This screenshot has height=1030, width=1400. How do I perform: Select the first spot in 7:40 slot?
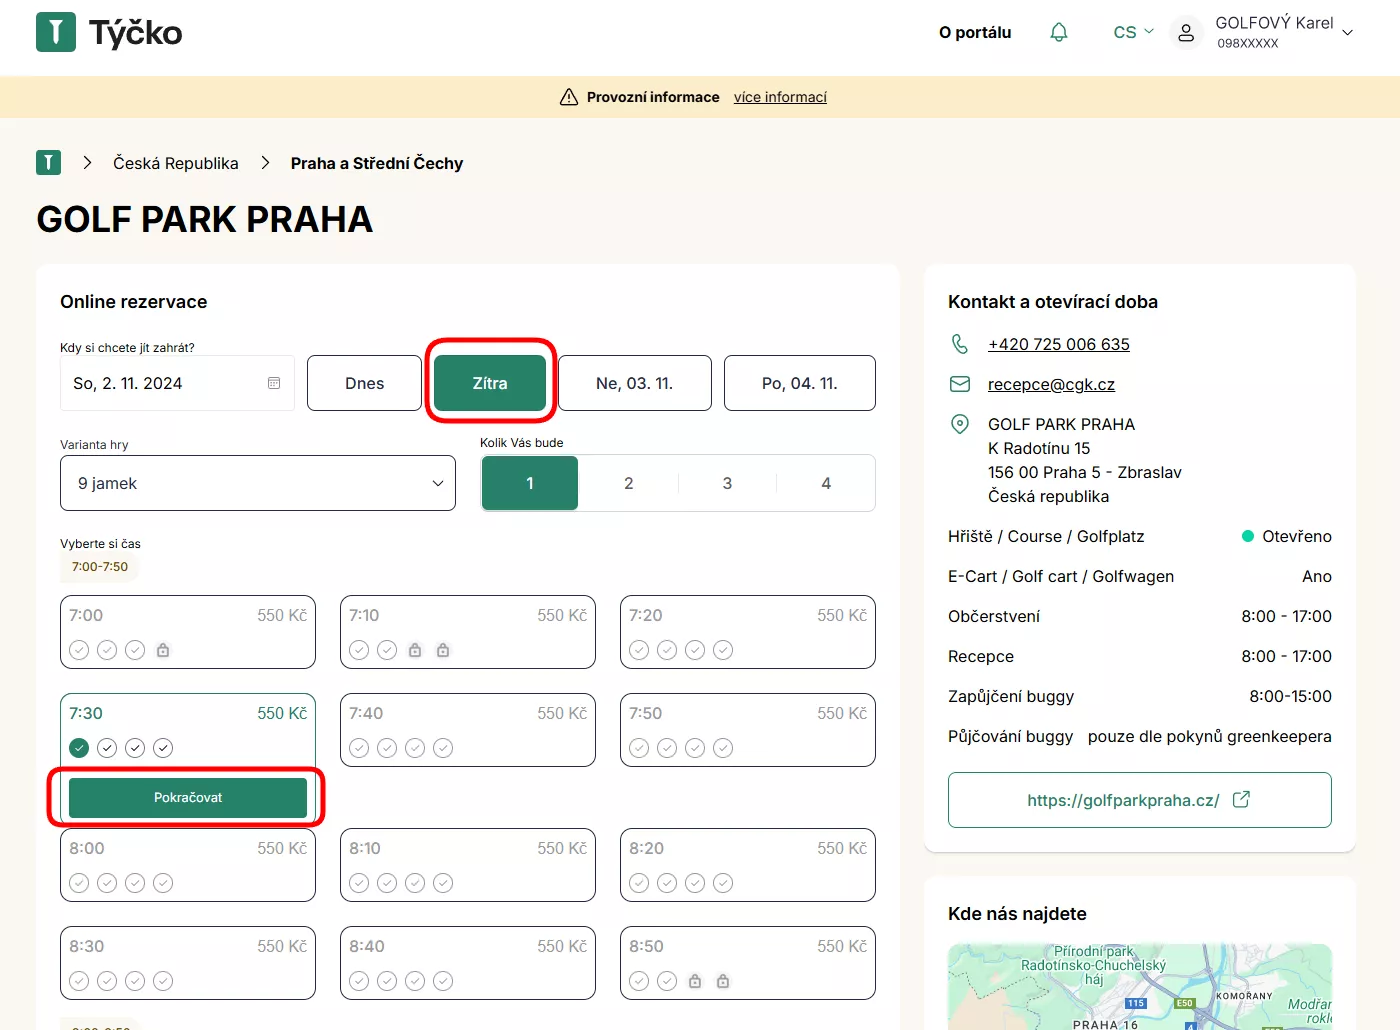coord(359,748)
